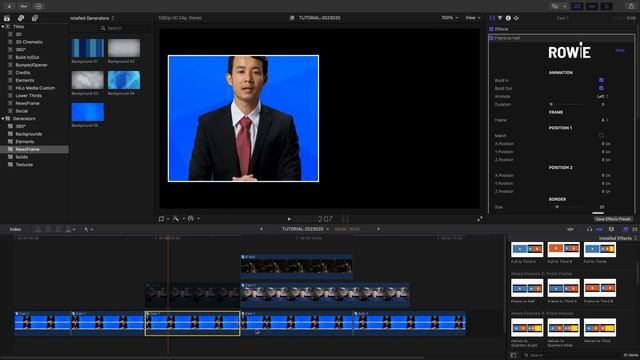Select the B-Roll clip in the timeline
Viewport: 640px width, 360px height.
pos(296,266)
